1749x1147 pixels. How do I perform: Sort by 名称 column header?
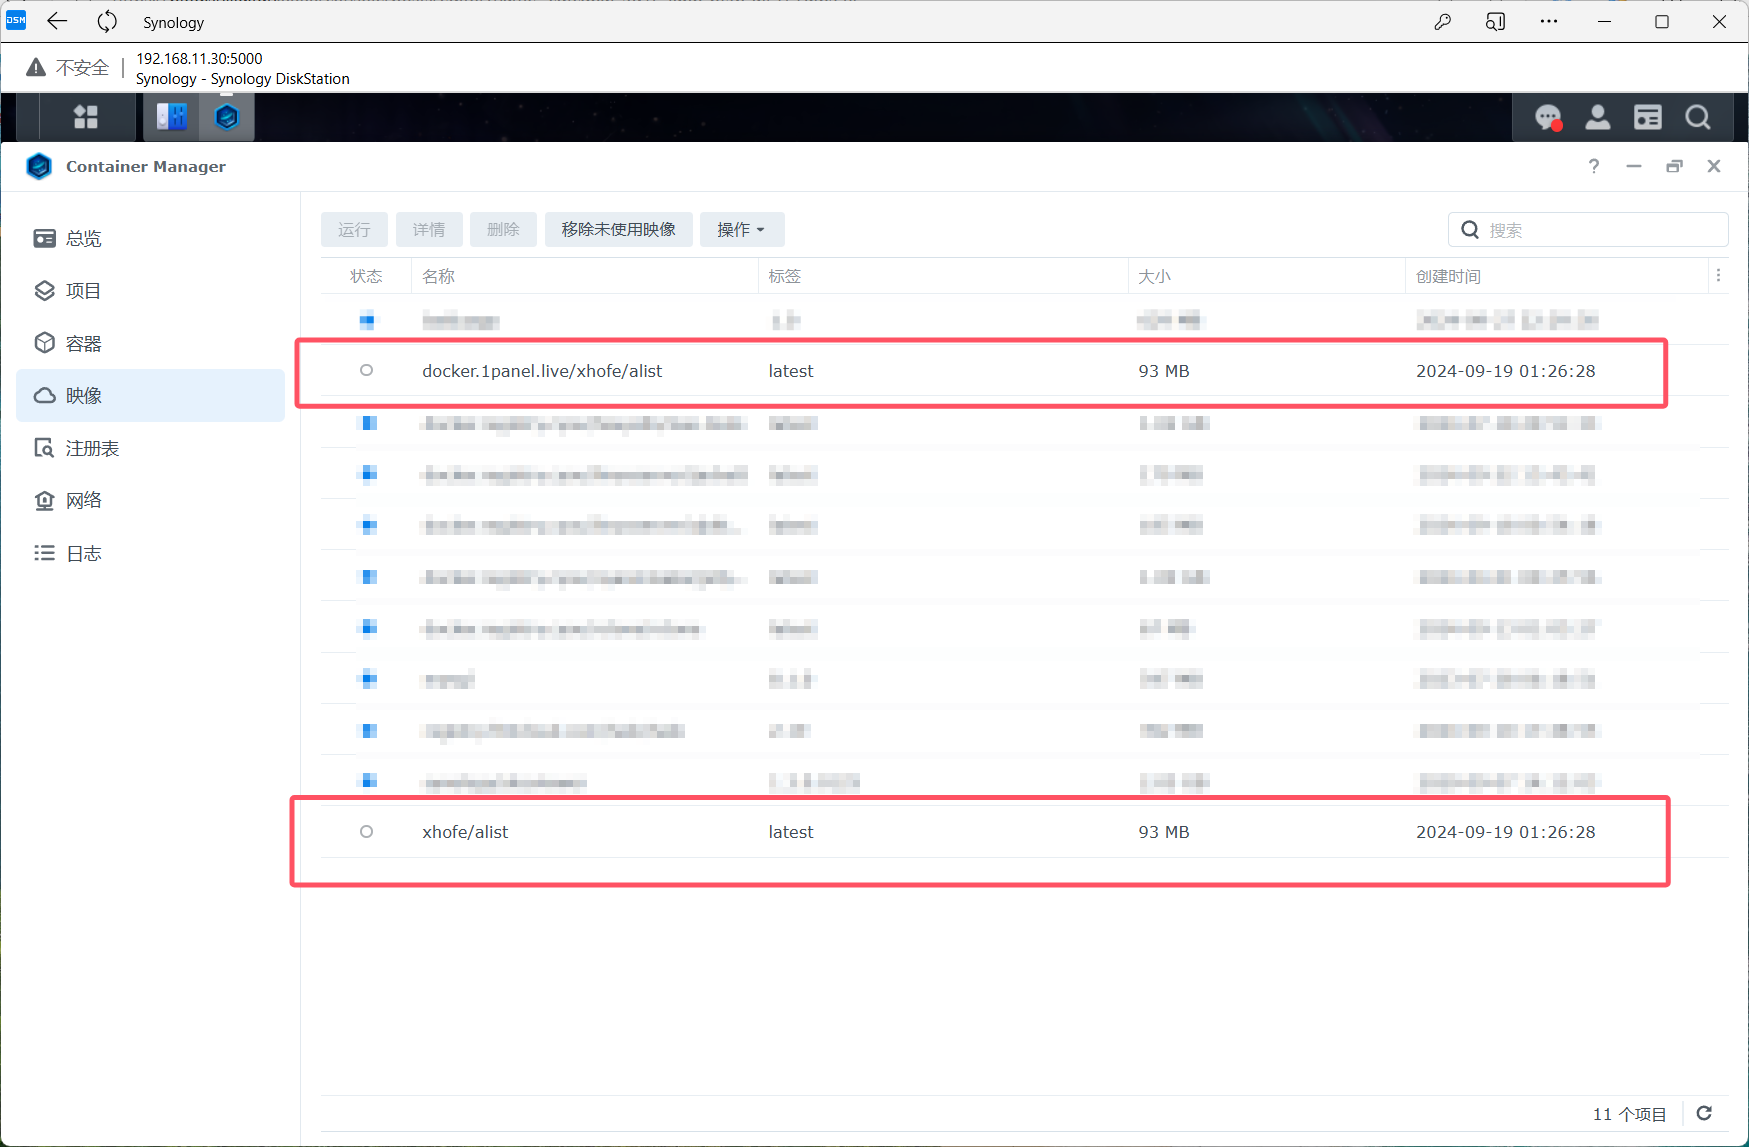point(585,276)
